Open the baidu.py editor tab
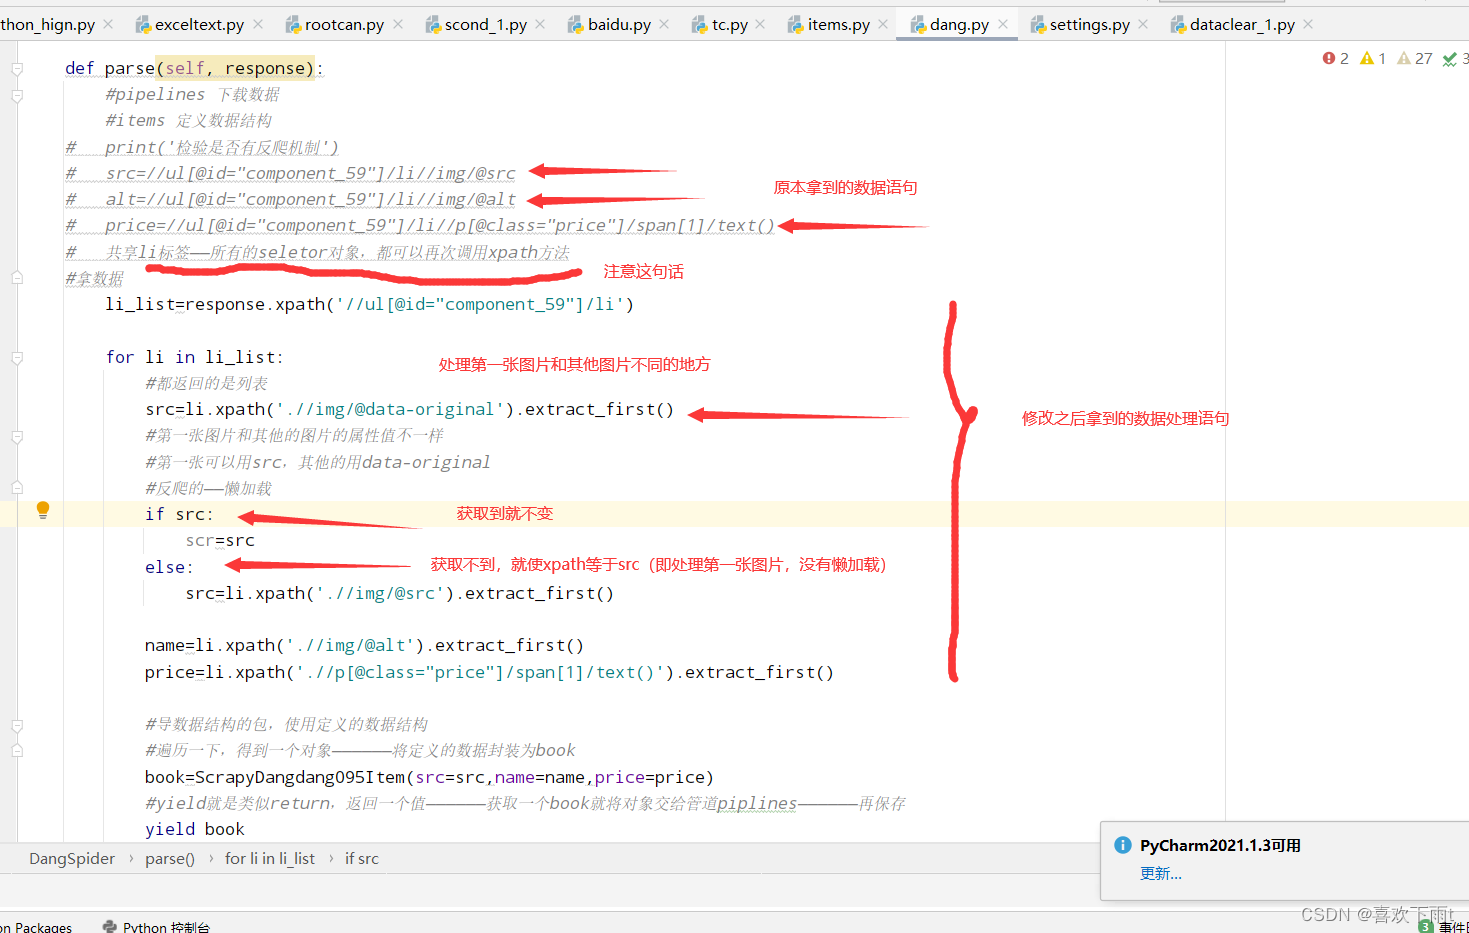The height and width of the screenshot is (933, 1469). point(619,24)
